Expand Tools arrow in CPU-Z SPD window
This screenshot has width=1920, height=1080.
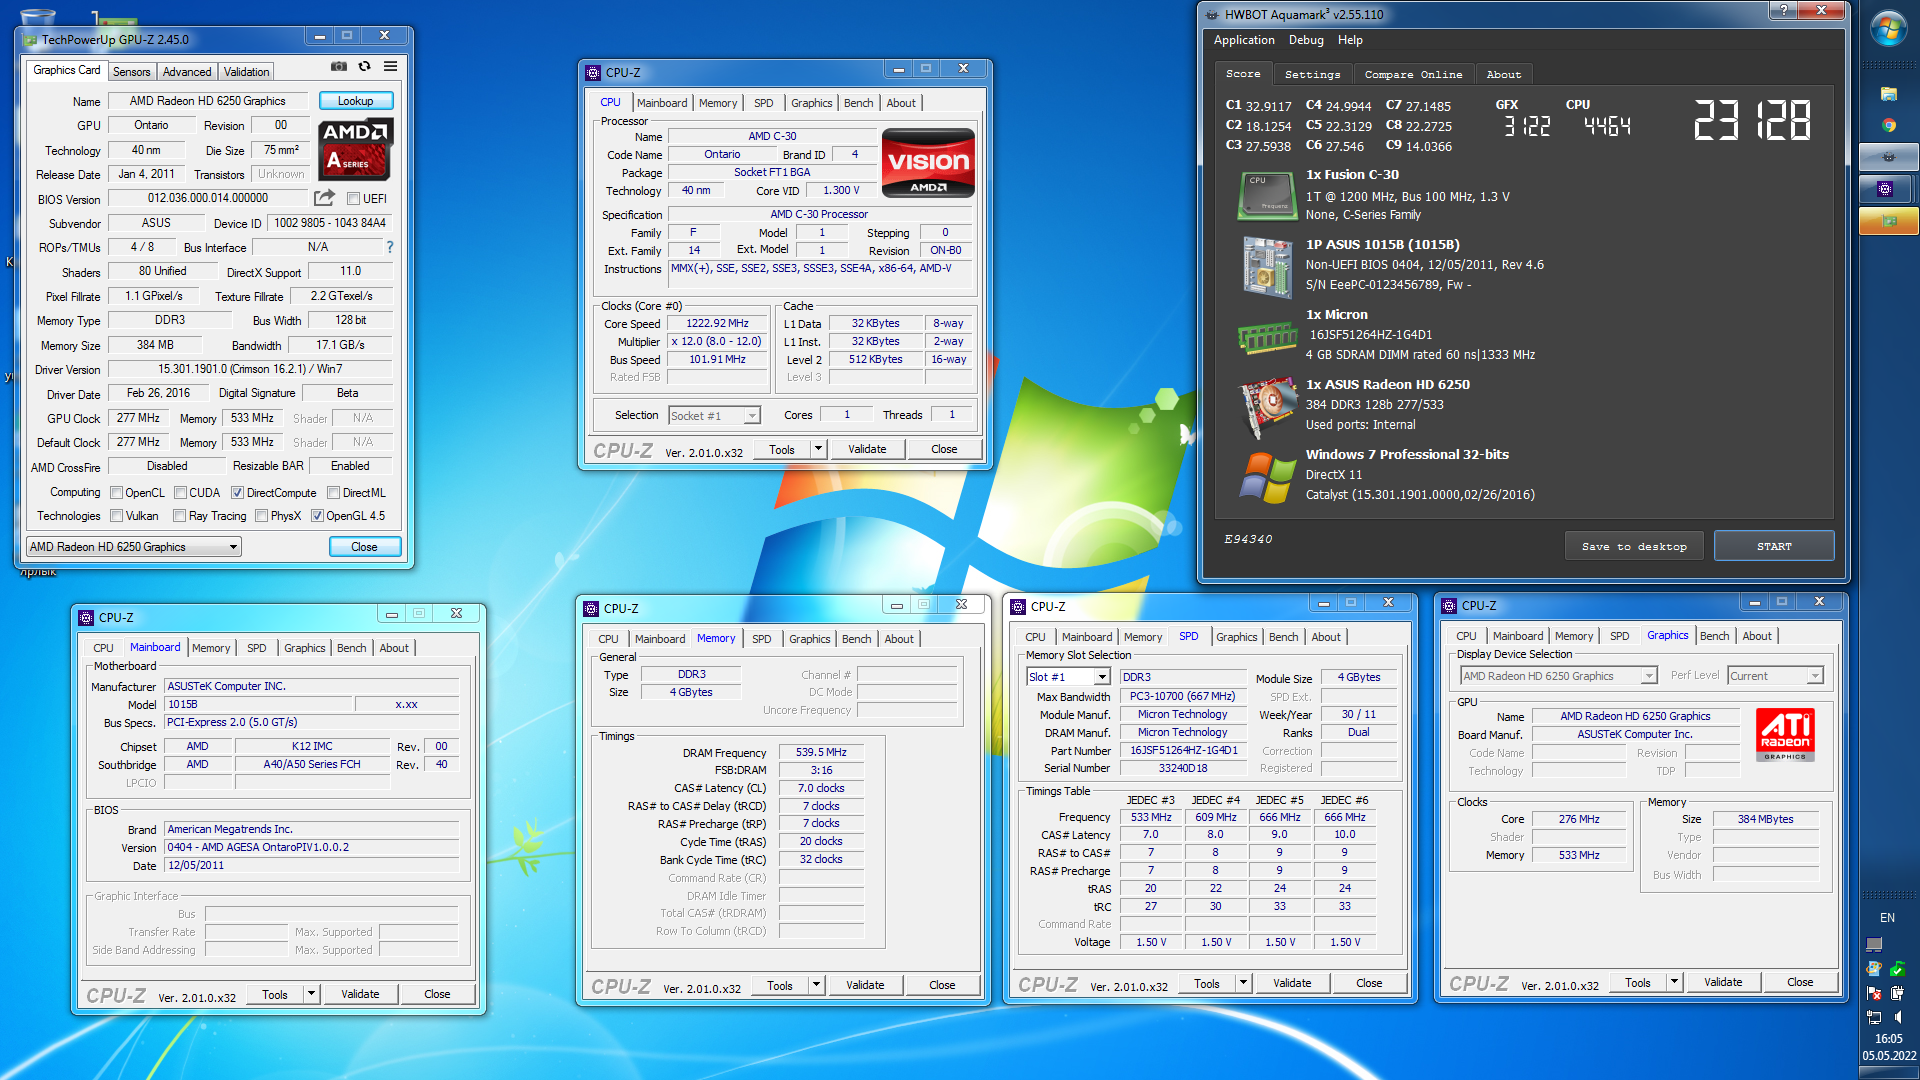[1243, 983]
